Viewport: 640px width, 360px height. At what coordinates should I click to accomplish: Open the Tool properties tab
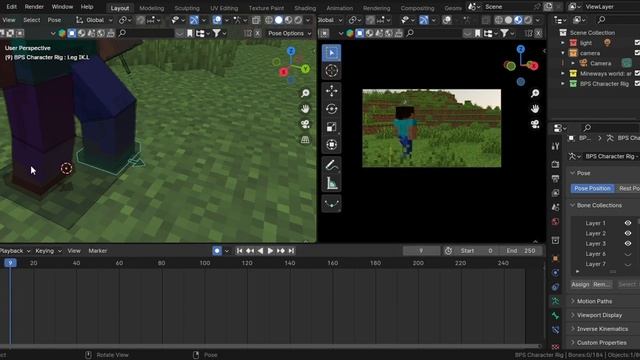pos(556,147)
